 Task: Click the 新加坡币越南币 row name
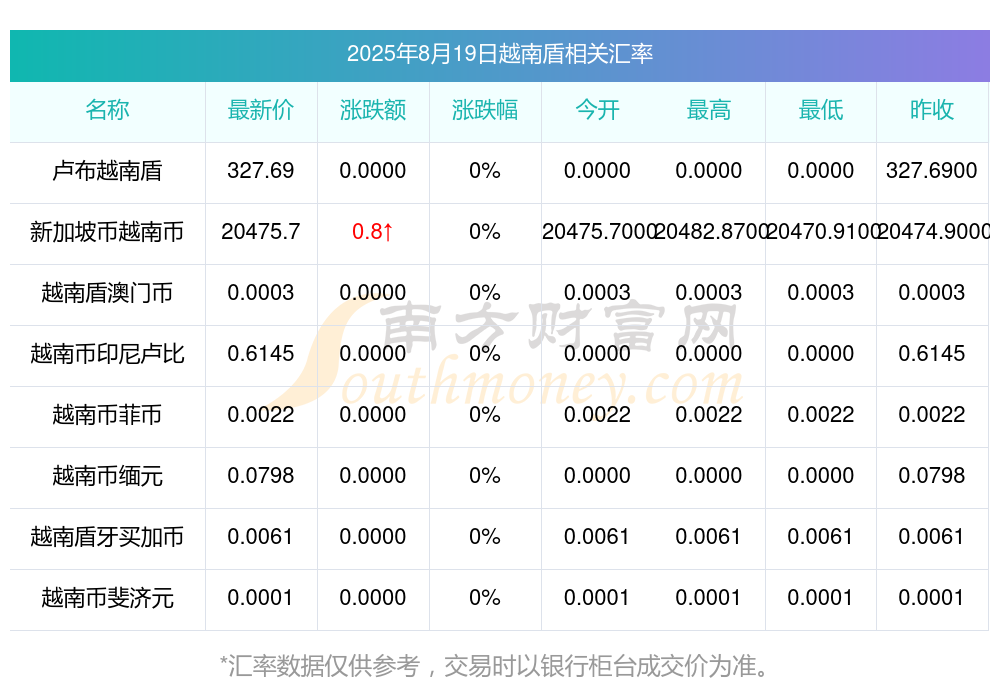click(107, 232)
